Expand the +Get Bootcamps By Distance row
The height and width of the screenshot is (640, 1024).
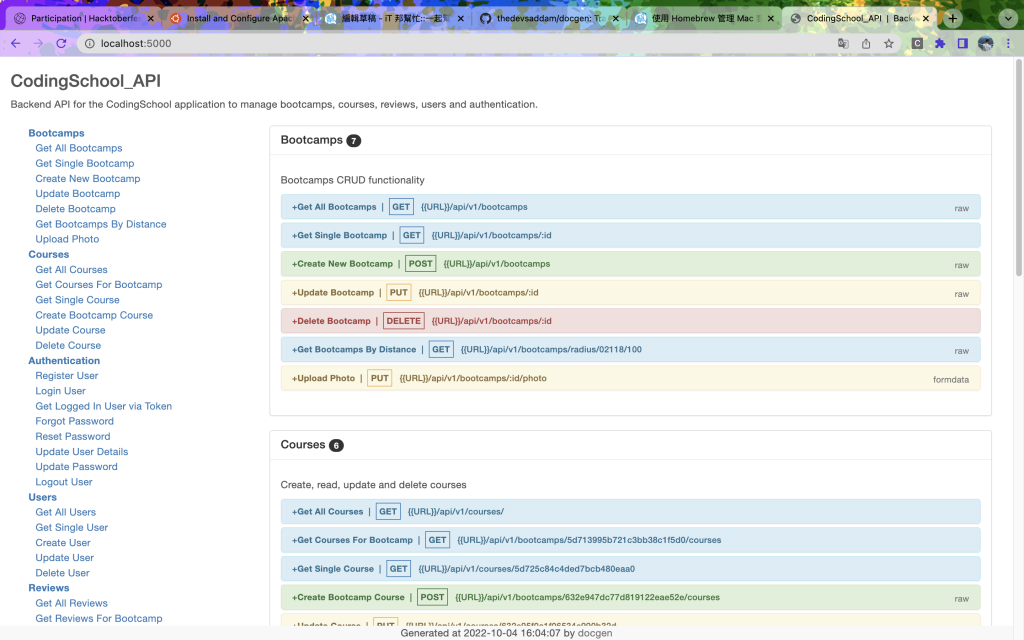pyautogui.click(x=630, y=349)
